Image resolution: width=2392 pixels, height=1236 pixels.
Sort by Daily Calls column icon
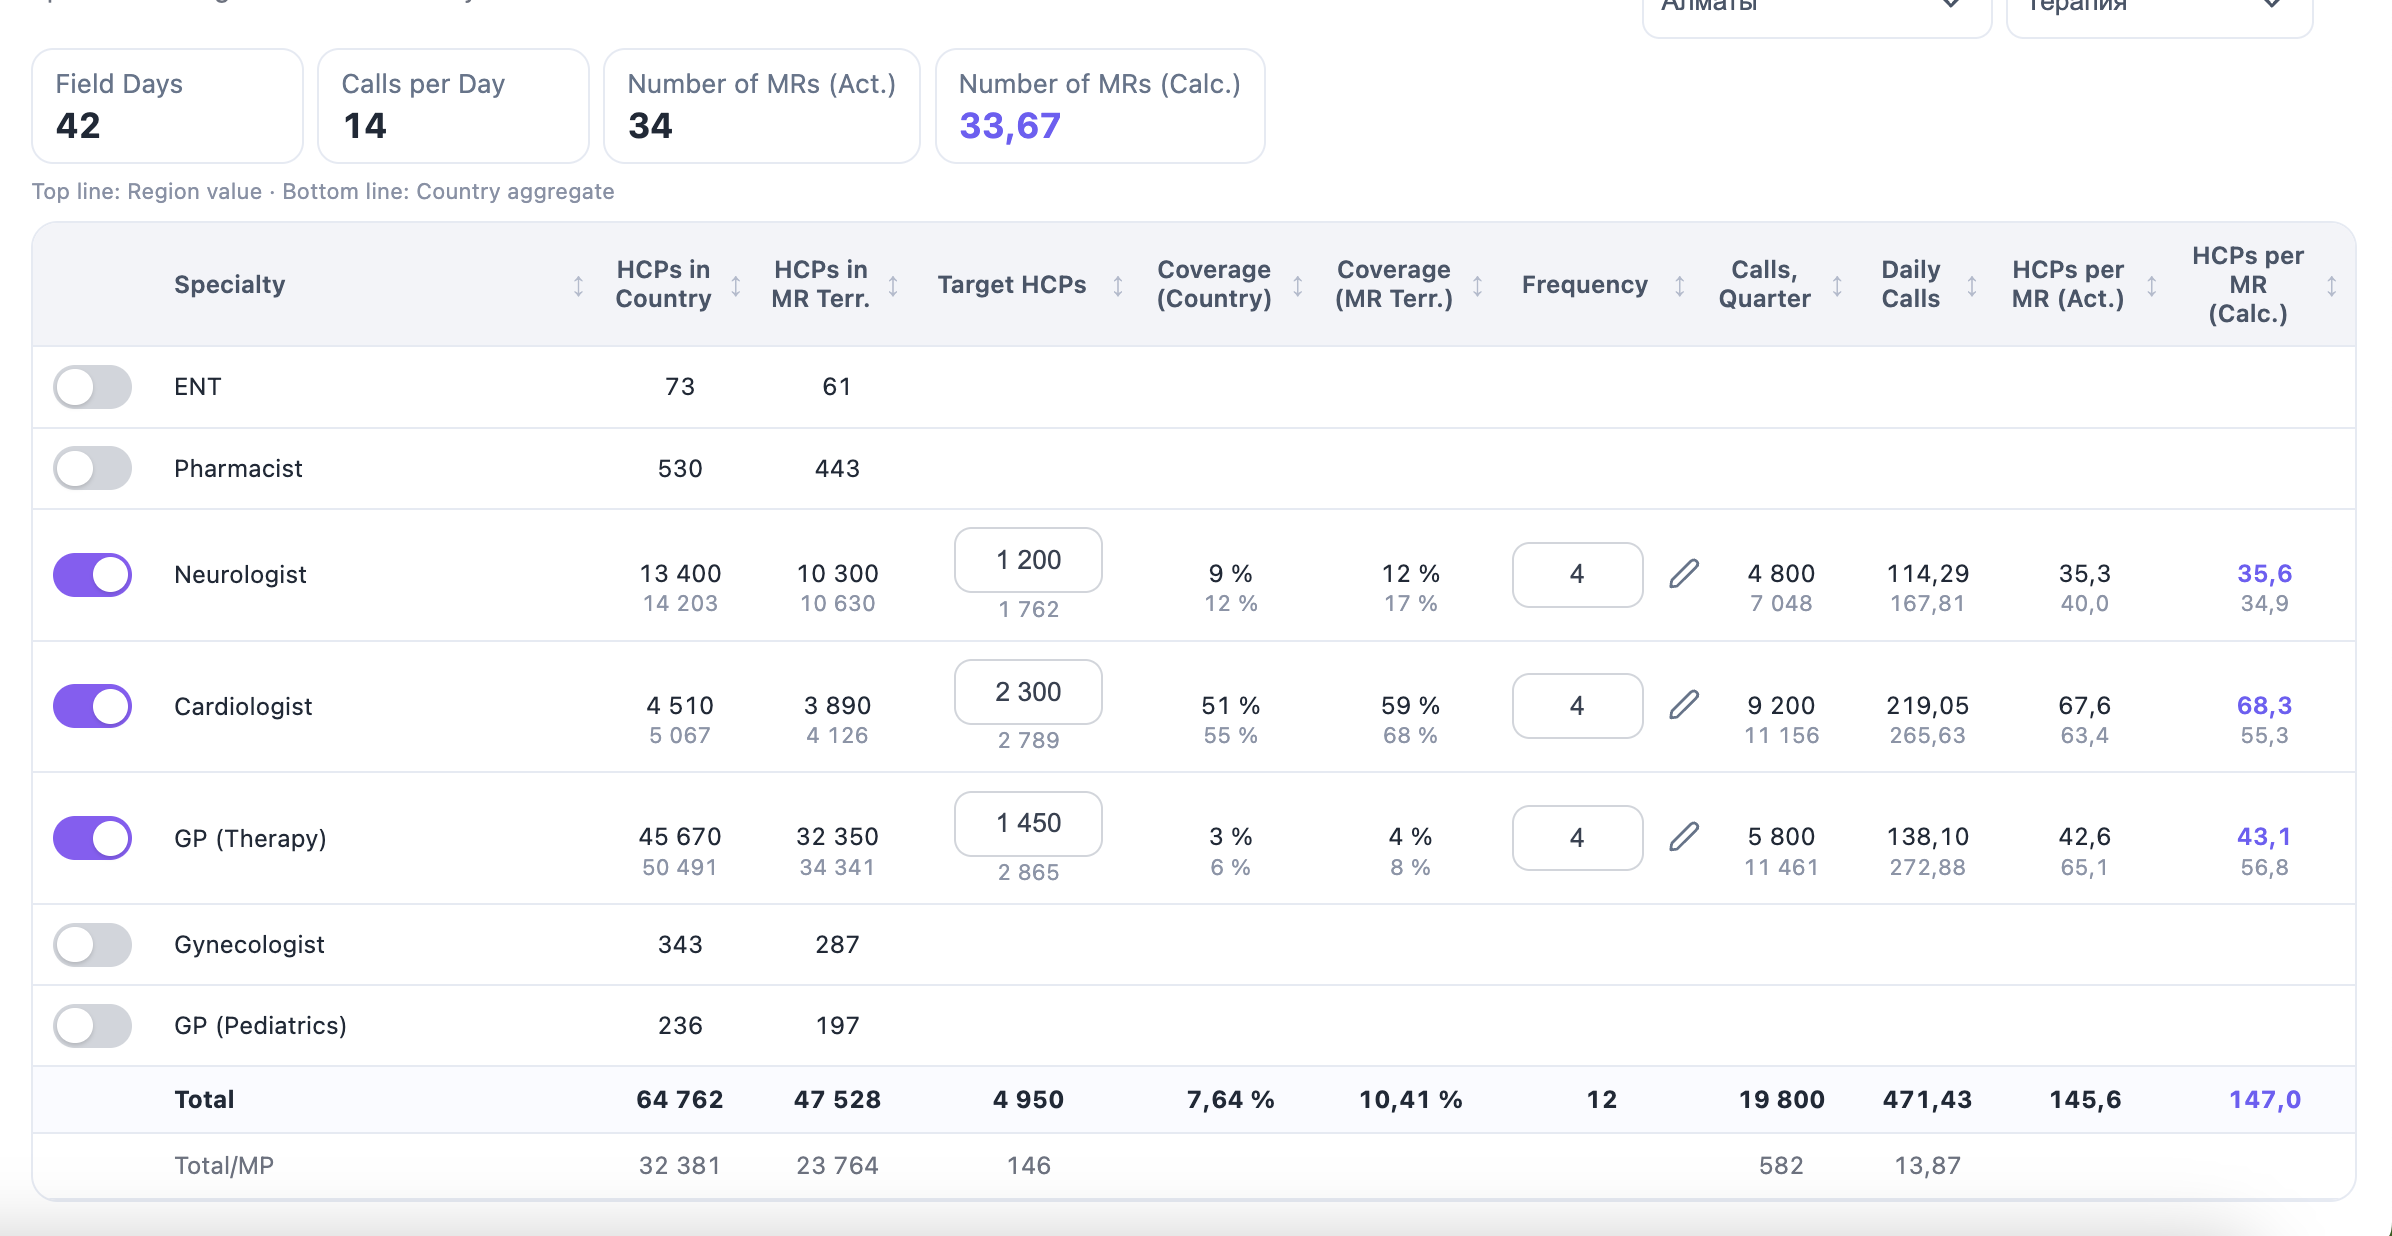pyautogui.click(x=1972, y=286)
